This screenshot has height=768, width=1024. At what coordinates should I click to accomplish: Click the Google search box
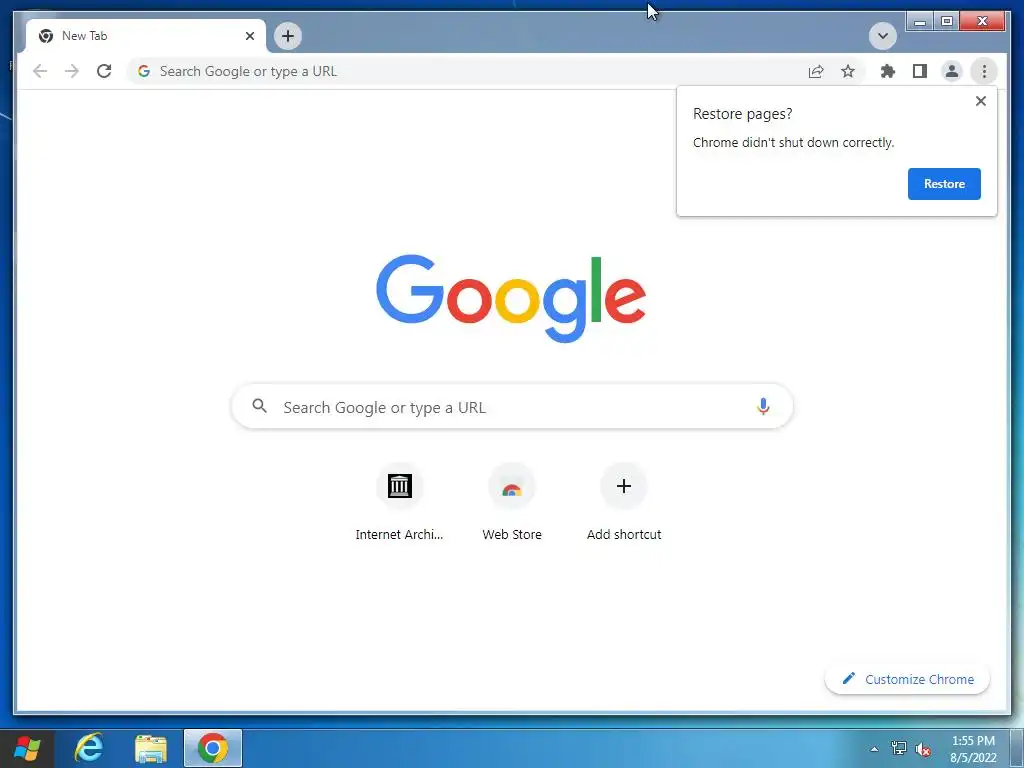tap(512, 407)
